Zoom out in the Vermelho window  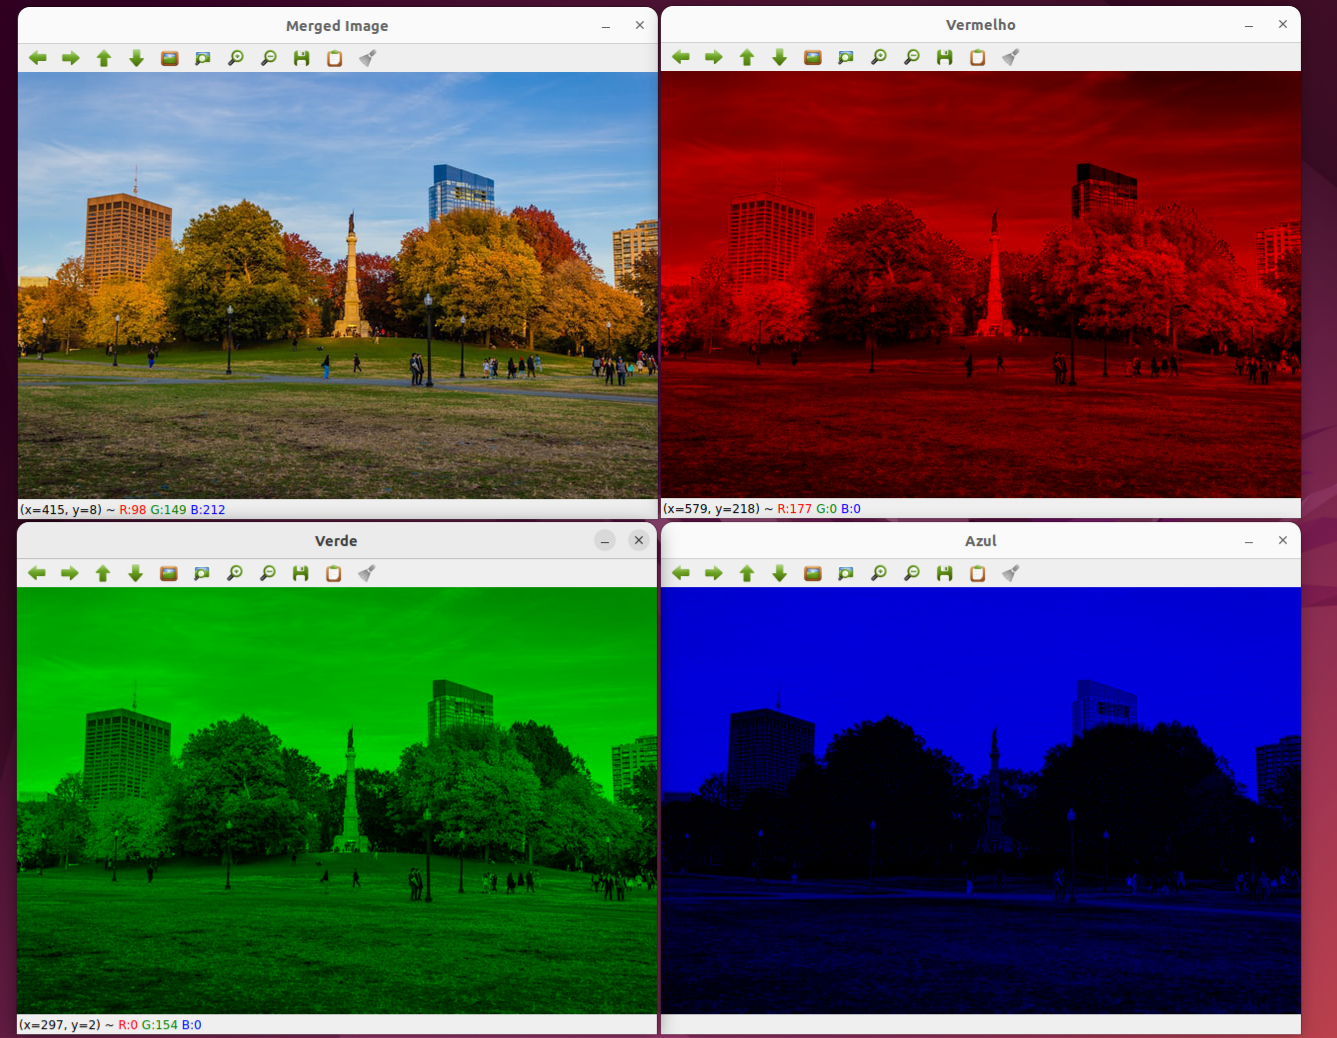tap(911, 57)
